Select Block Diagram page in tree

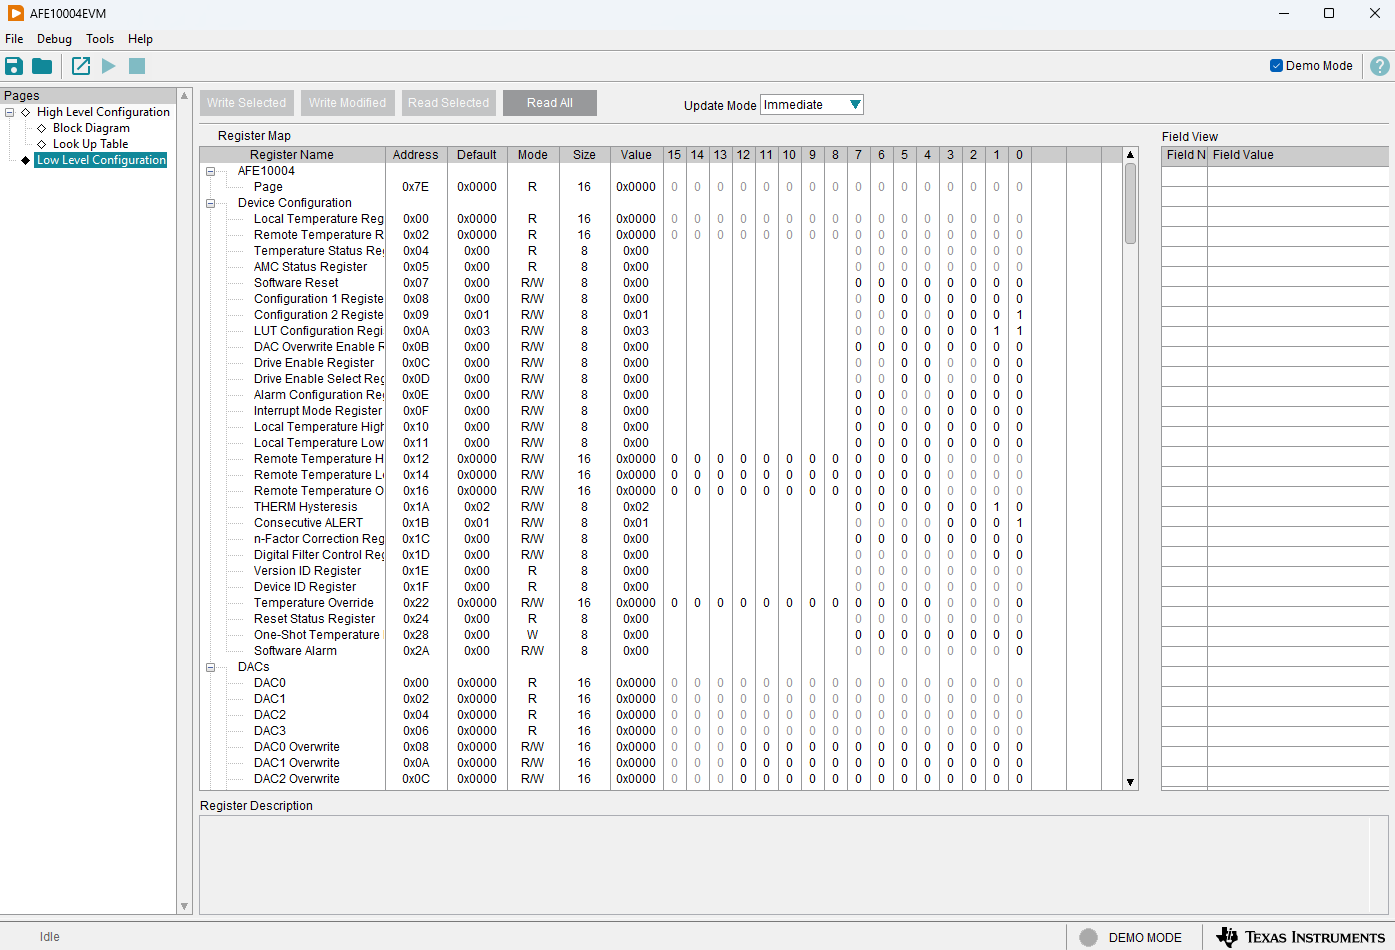tap(91, 128)
